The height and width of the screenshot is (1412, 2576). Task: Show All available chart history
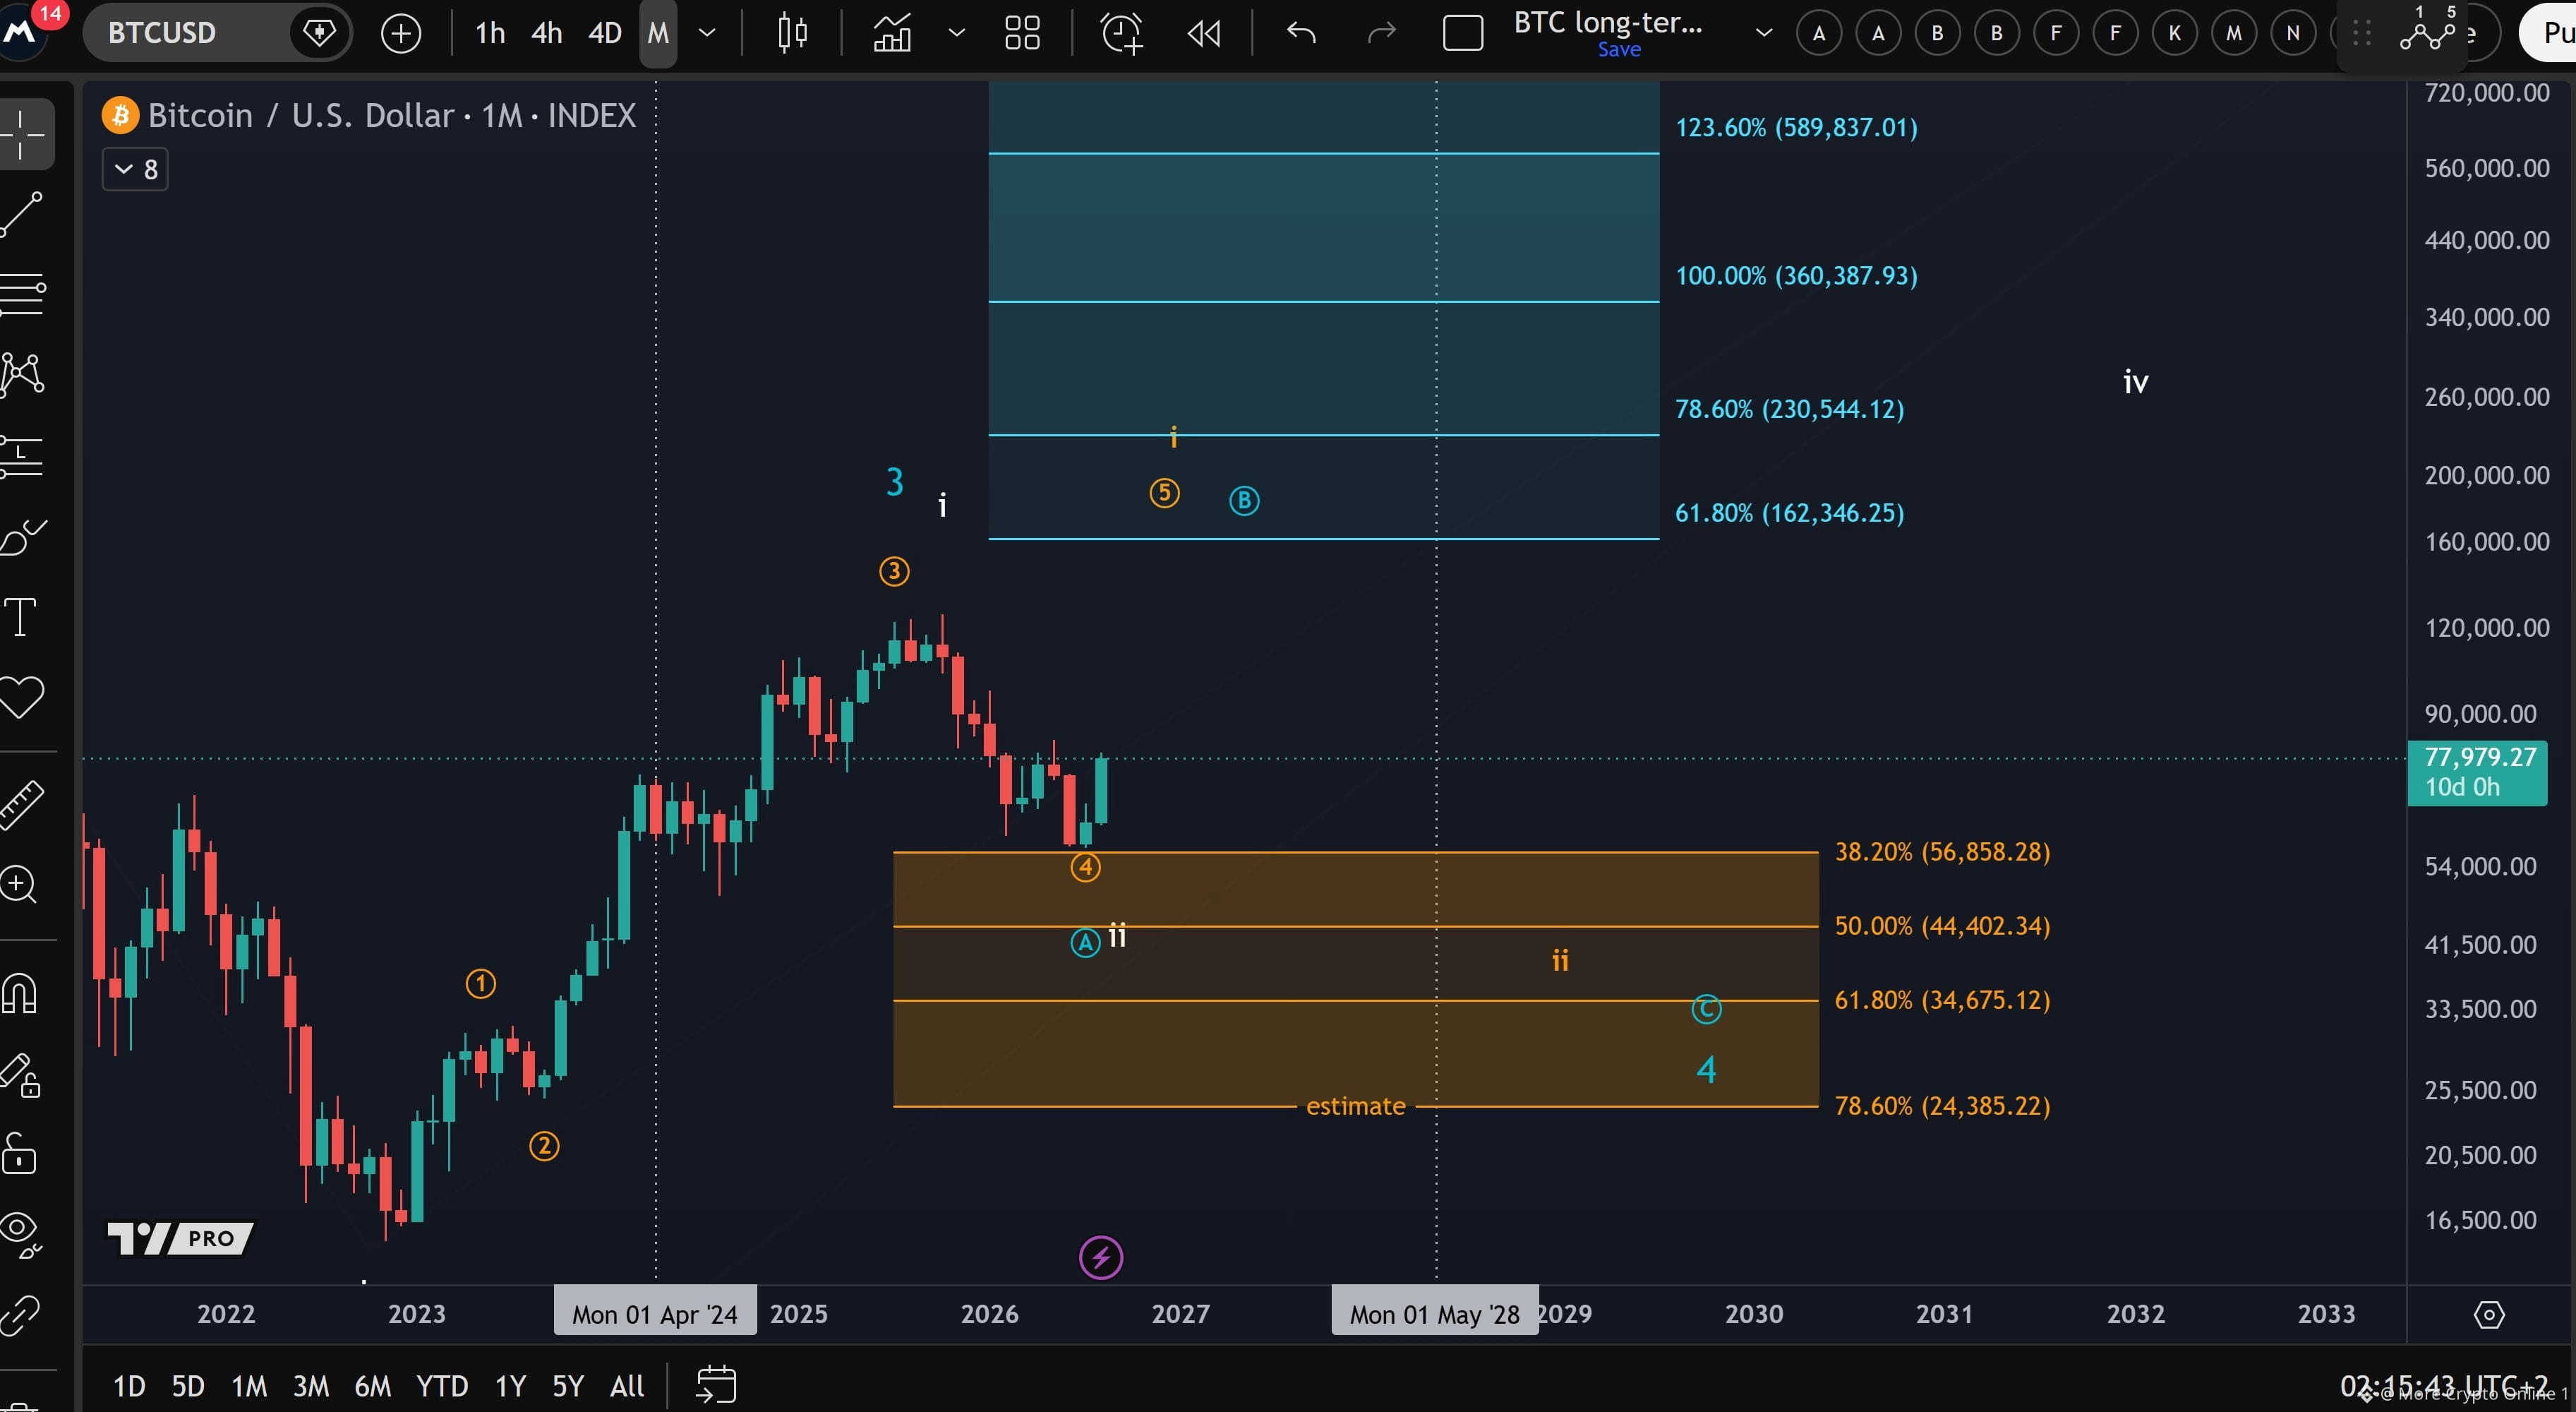tap(627, 1386)
